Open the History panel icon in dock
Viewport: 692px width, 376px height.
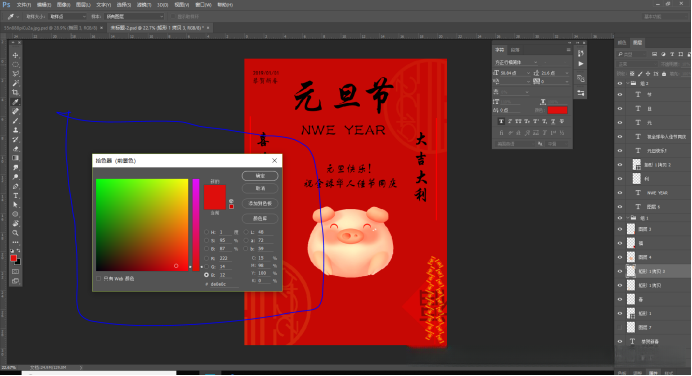pyautogui.click(x=581, y=53)
